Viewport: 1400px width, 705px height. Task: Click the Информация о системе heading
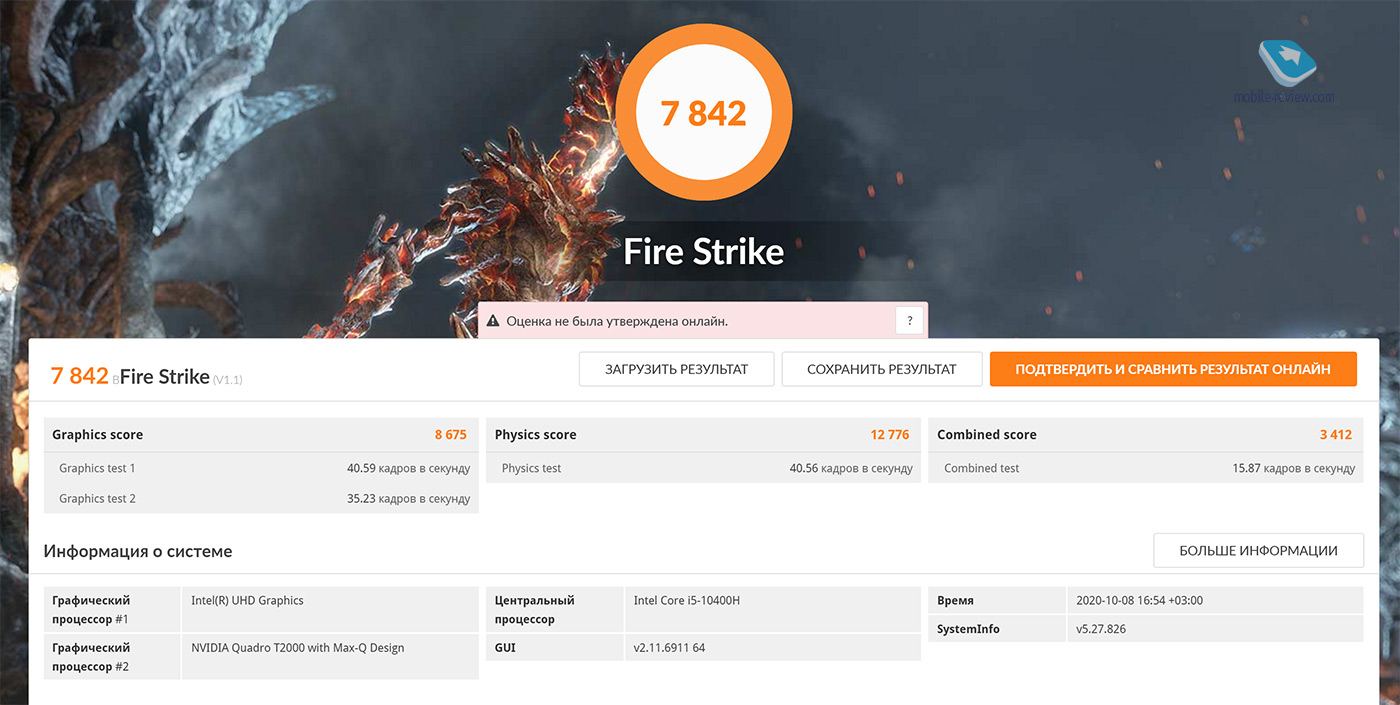138,551
